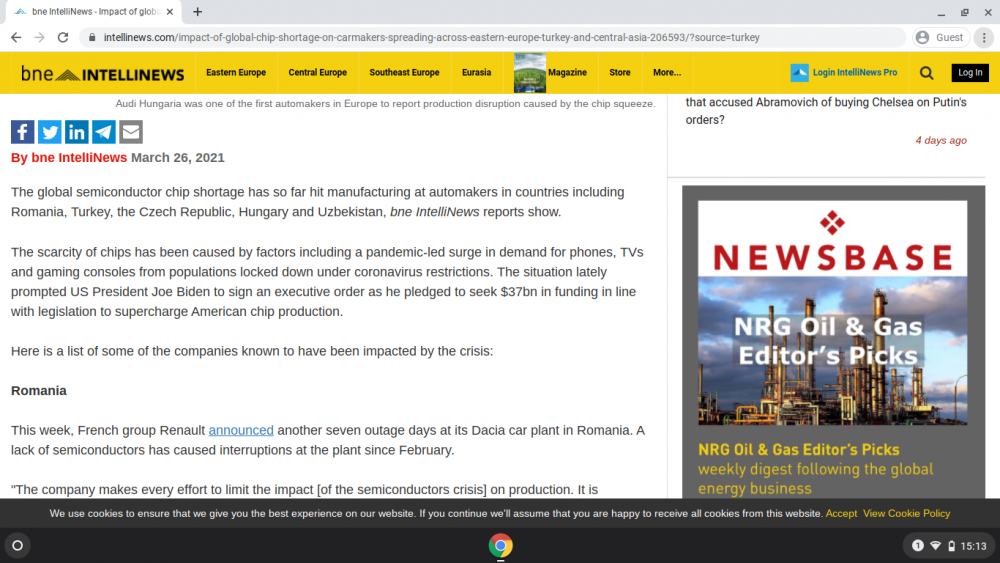Select the browser tab titled bne IntelliNews

pos(94,11)
